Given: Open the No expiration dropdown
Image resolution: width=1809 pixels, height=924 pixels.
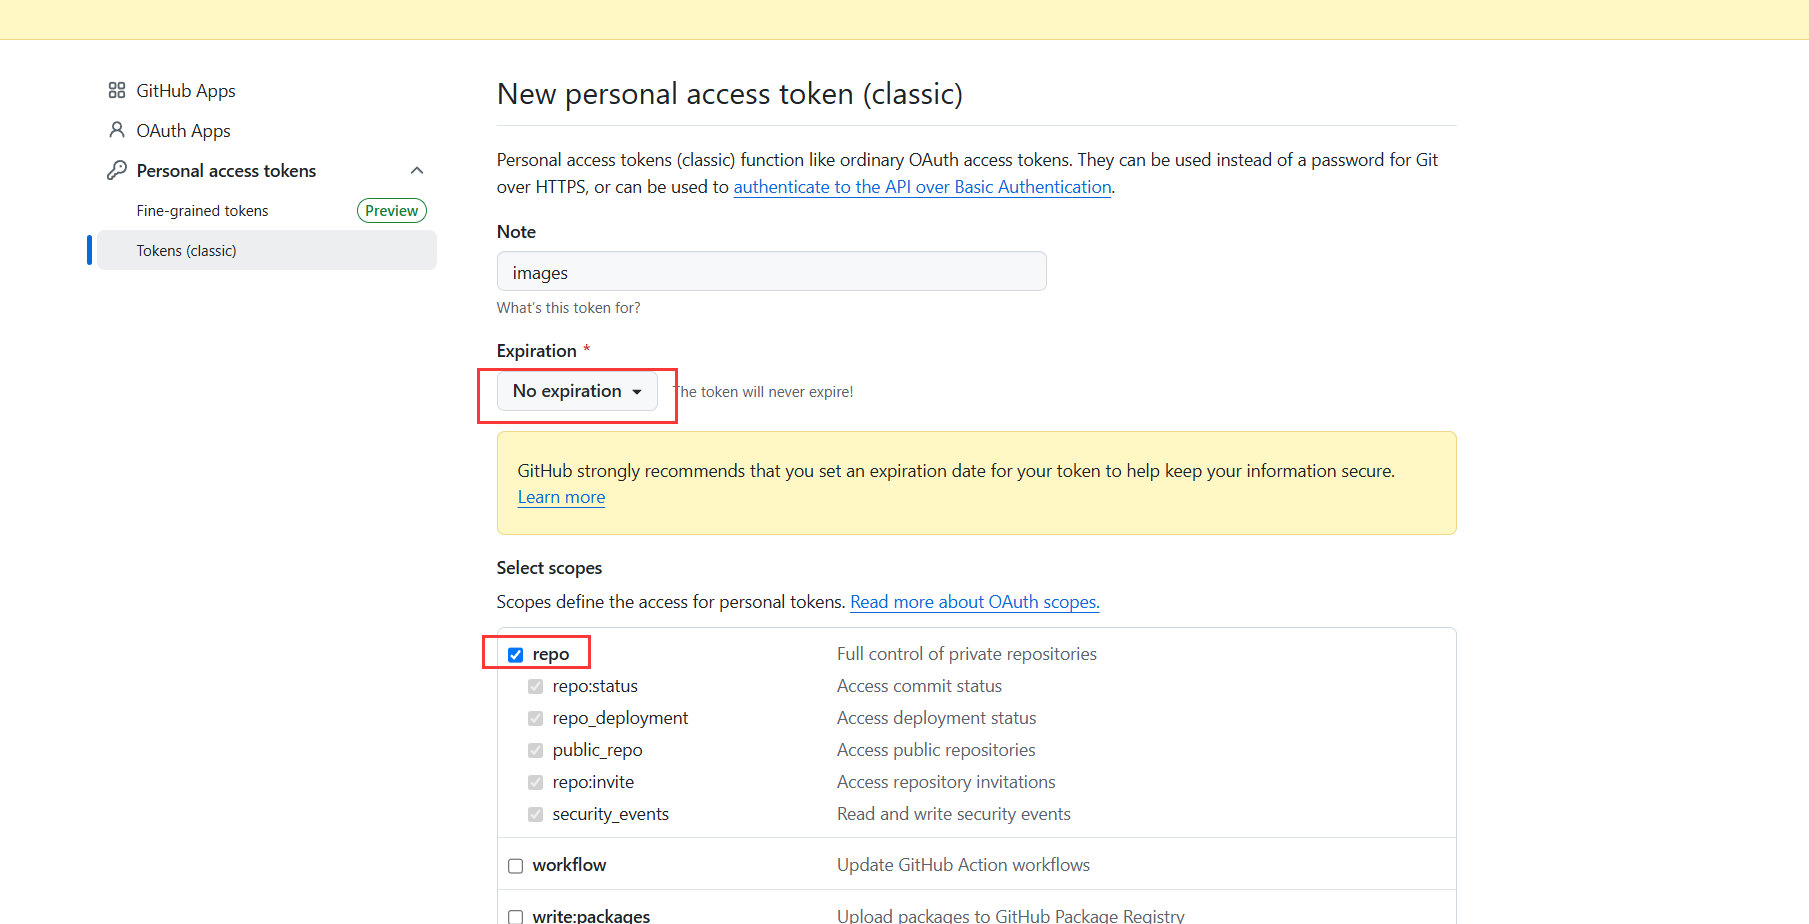Looking at the screenshot, I should (x=577, y=391).
